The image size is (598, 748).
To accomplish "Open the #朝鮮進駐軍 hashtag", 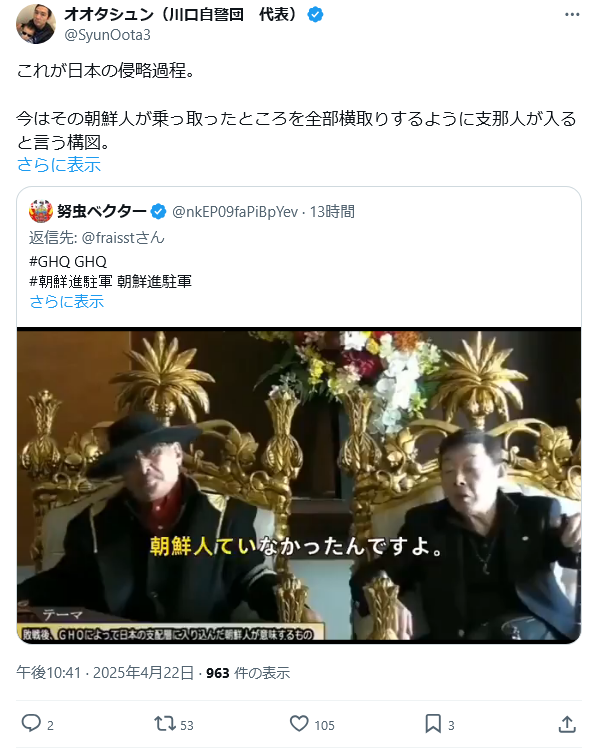I will [71, 281].
